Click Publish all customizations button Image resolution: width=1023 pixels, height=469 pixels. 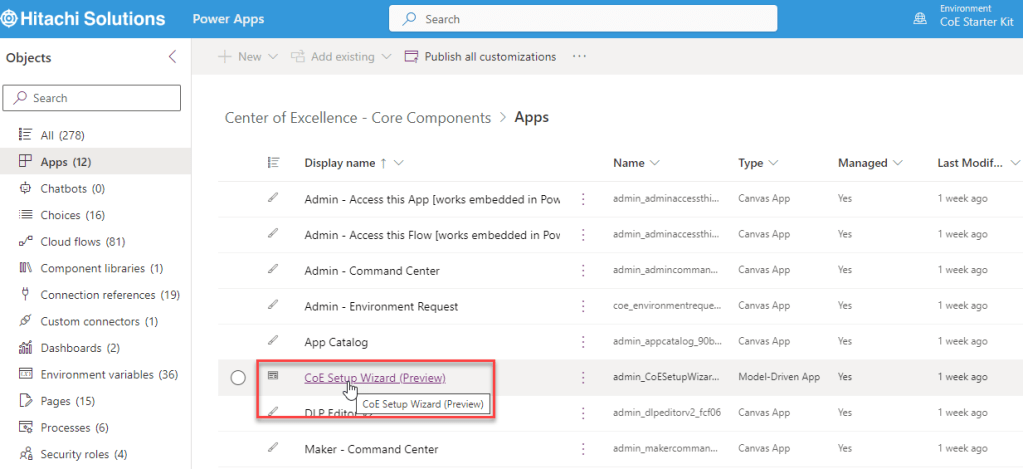(x=480, y=57)
